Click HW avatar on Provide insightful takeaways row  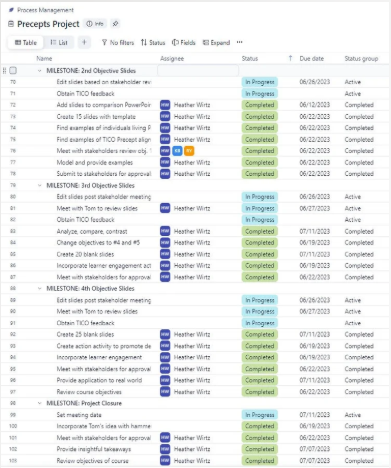165,449
